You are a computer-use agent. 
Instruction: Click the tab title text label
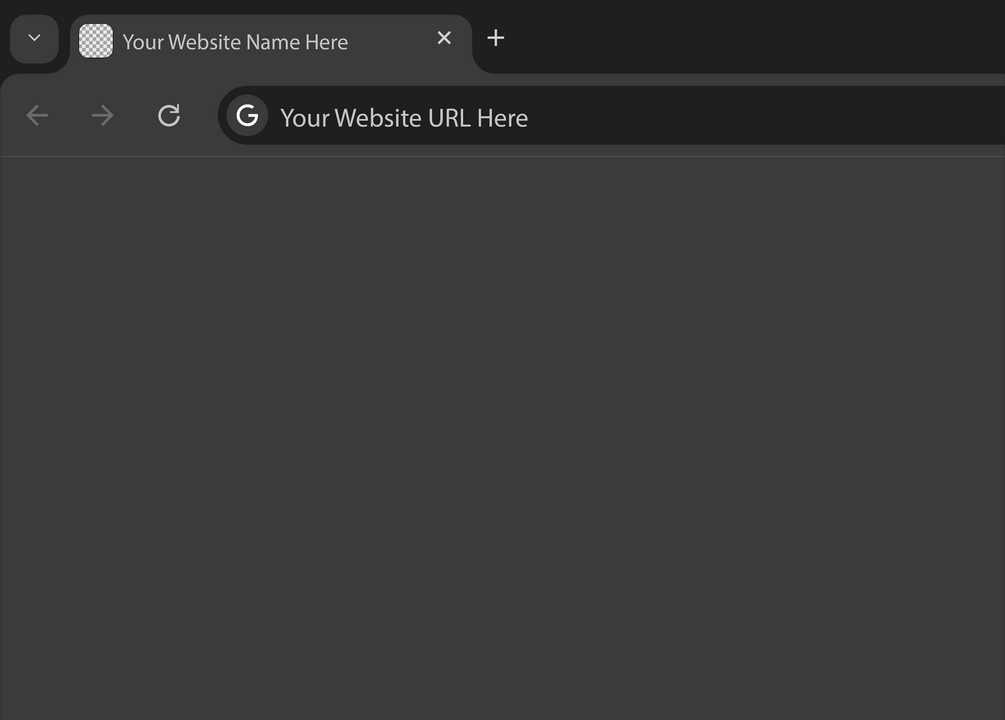[235, 42]
